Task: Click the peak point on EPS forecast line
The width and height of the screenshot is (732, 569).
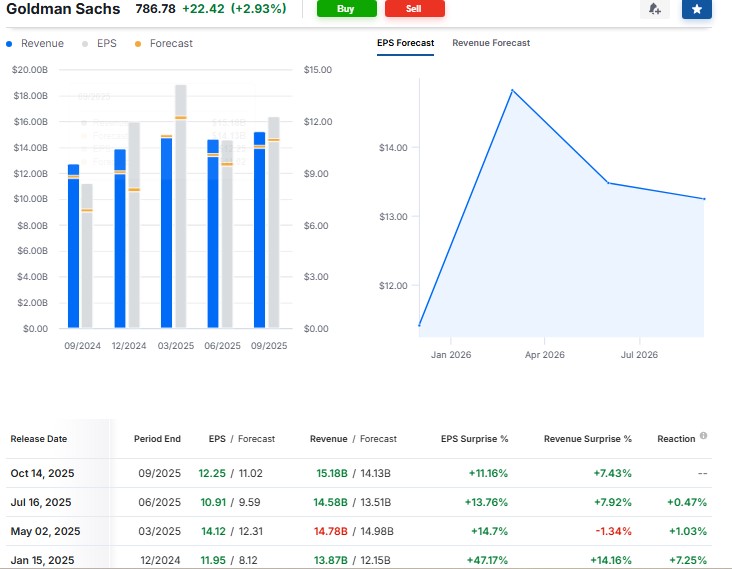Action: click(x=512, y=90)
